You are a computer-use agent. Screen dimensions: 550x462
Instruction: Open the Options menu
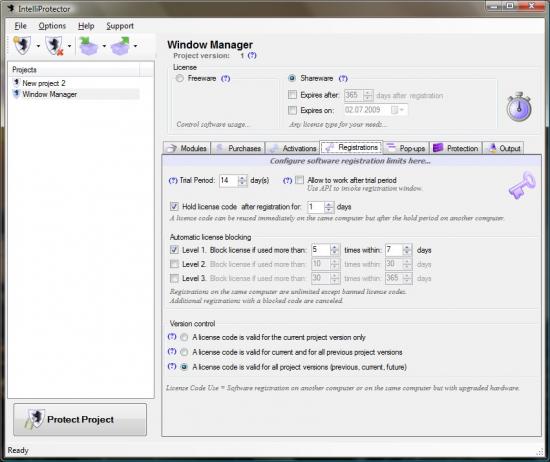click(52, 26)
